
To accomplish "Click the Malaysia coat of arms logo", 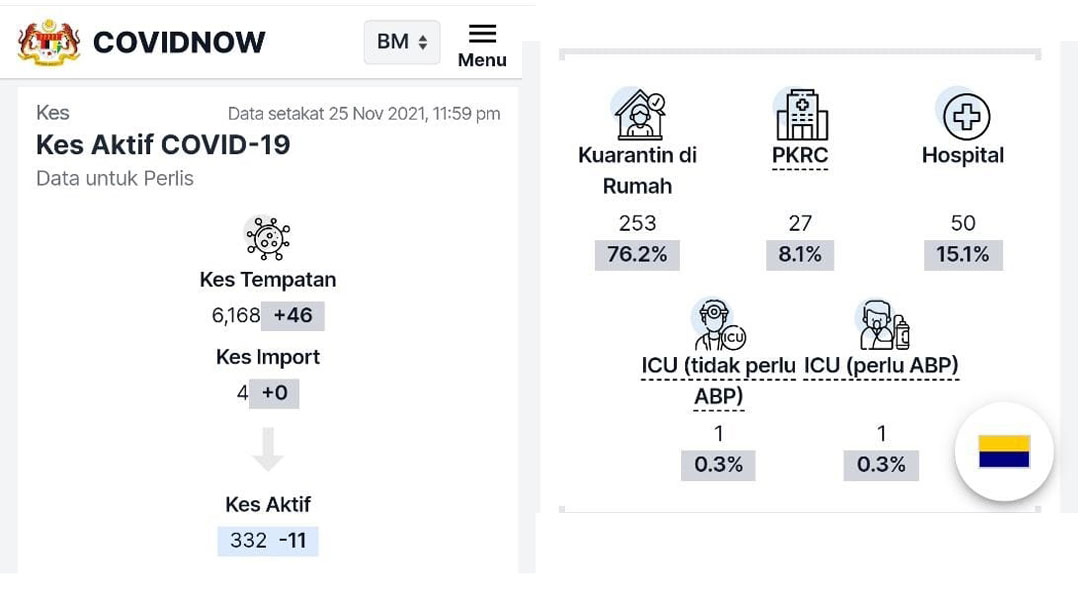I will pos(49,43).
